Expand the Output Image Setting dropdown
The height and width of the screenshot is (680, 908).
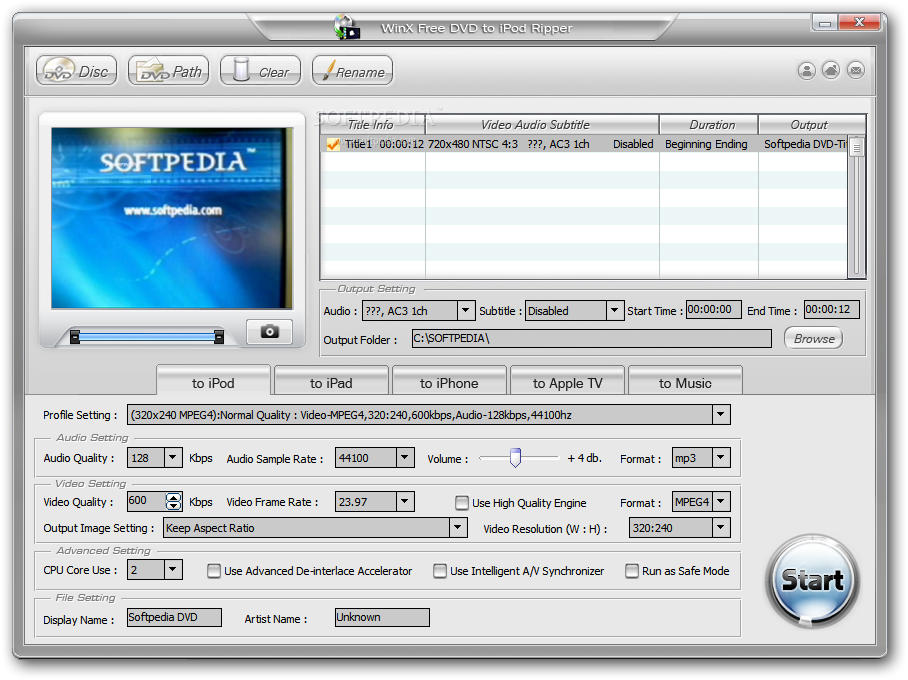pyautogui.click(x=458, y=528)
